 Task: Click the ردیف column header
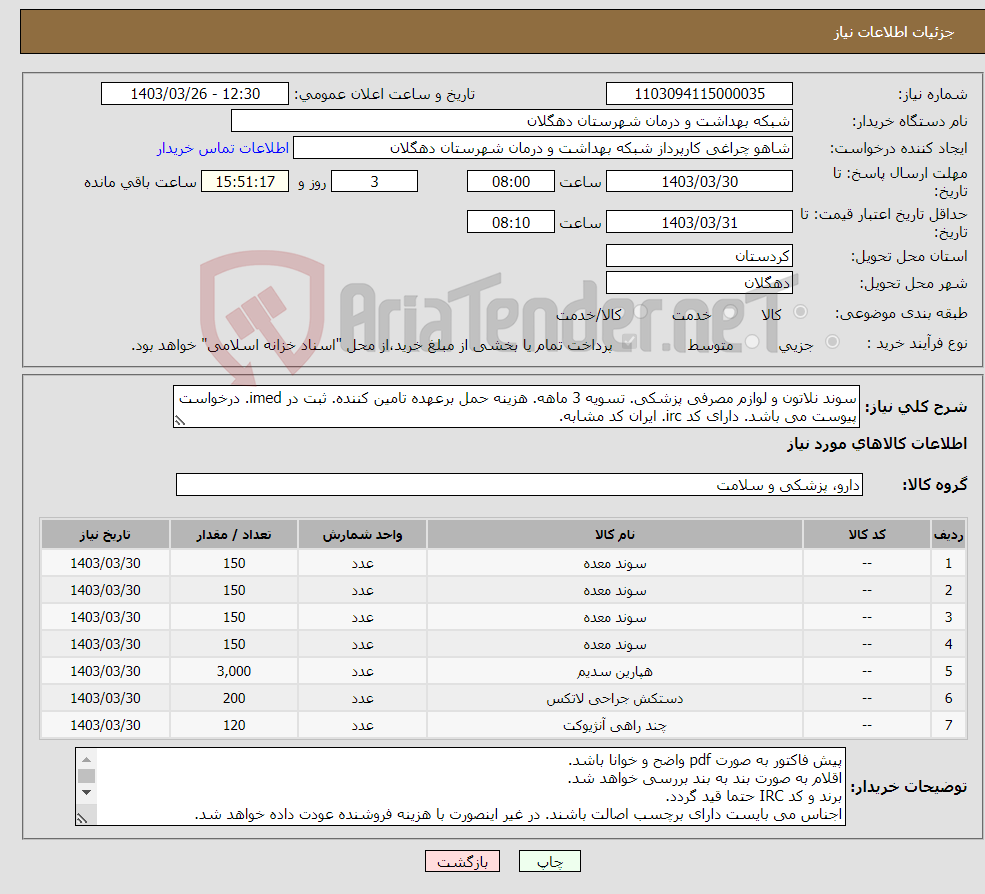click(x=949, y=535)
